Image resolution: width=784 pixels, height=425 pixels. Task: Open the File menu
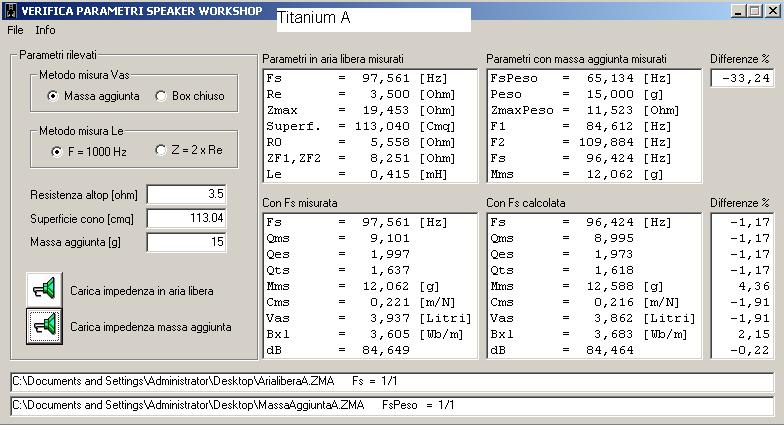[15, 30]
